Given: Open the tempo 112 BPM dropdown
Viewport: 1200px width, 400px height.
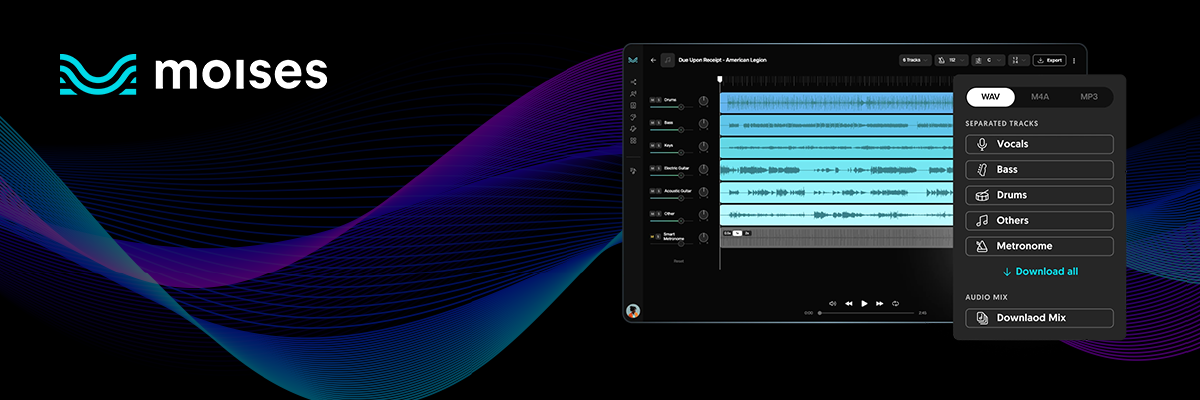Looking at the screenshot, I should coord(952,60).
